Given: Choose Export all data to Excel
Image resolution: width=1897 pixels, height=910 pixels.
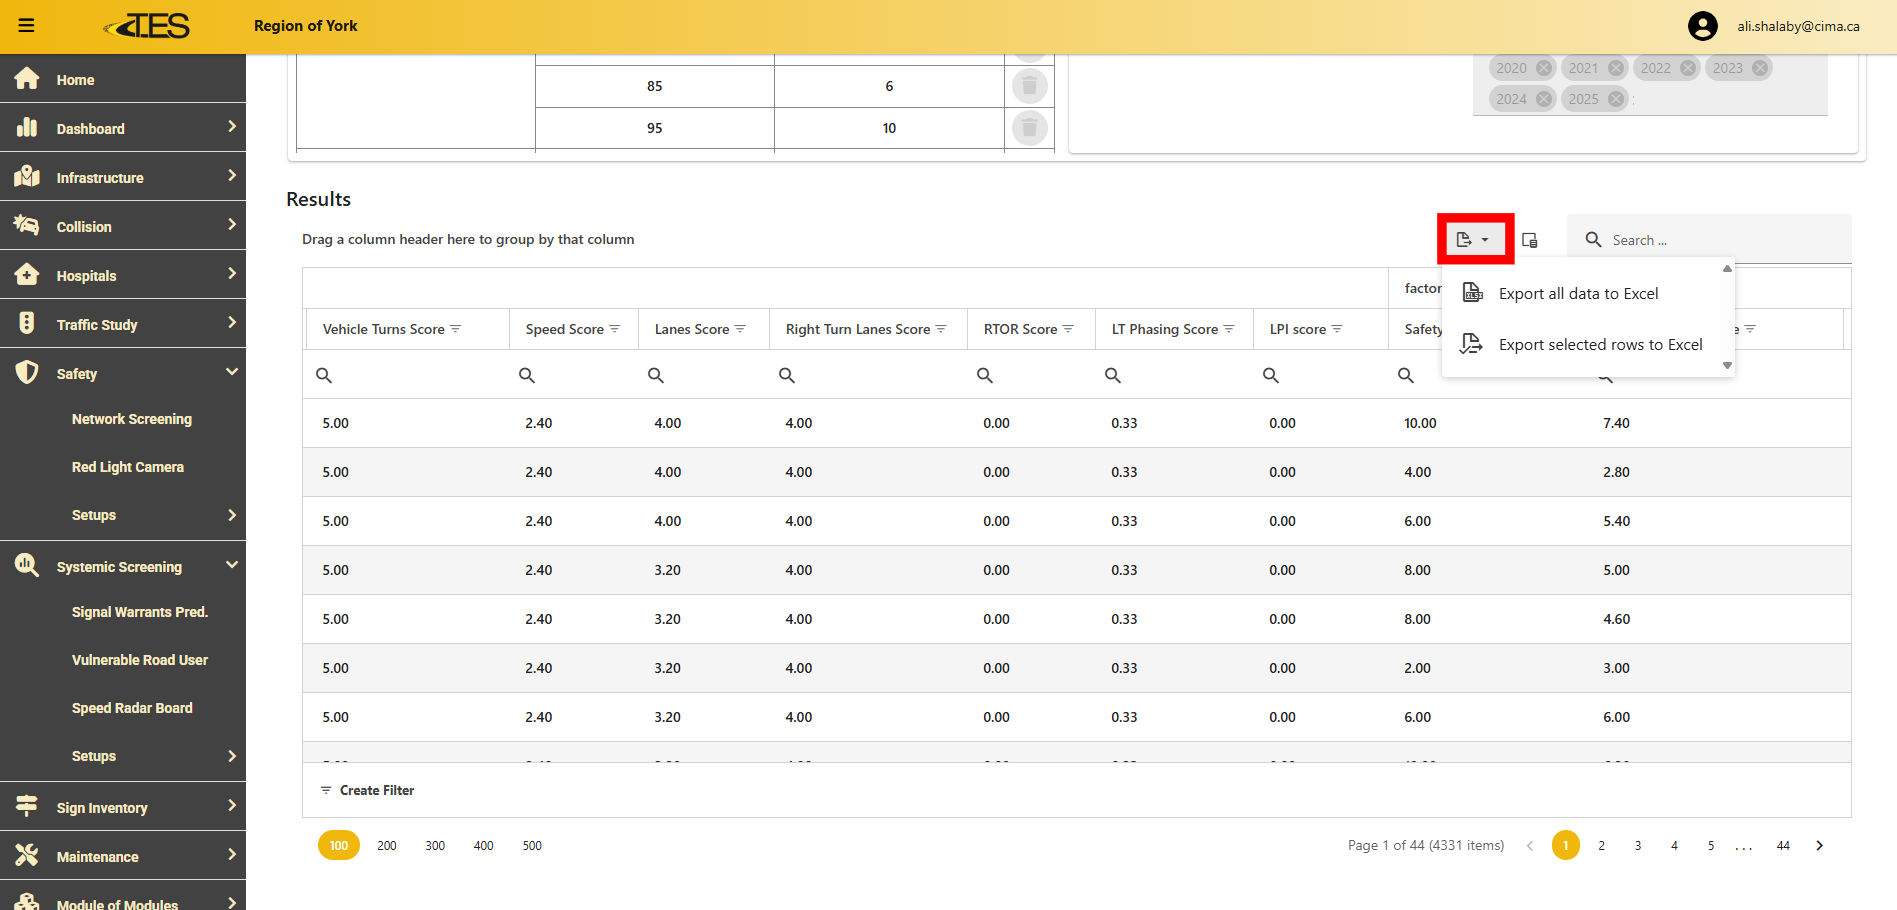Looking at the screenshot, I should point(1578,294).
